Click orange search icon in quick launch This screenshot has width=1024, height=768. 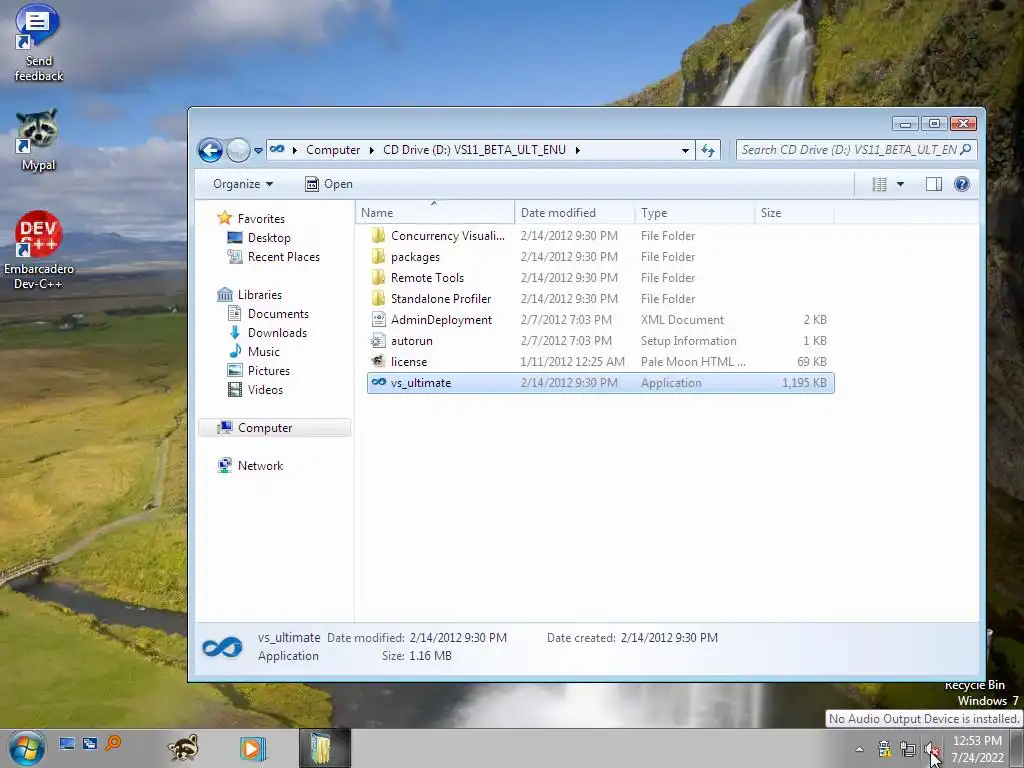tap(113, 743)
